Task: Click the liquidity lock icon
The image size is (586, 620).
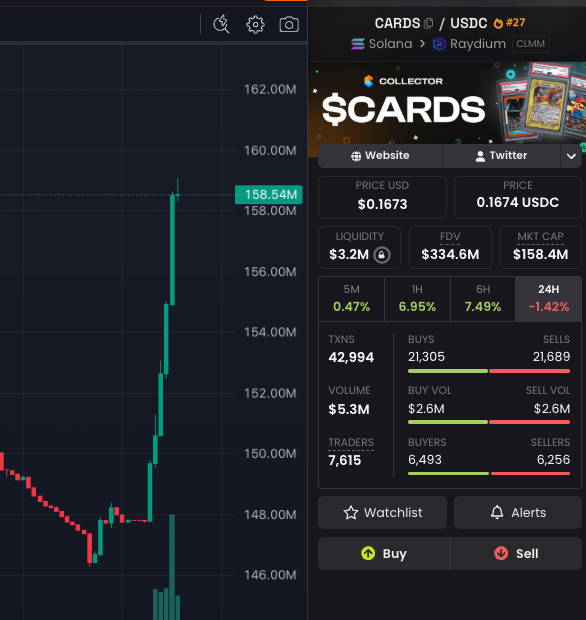Action: (x=382, y=255)
